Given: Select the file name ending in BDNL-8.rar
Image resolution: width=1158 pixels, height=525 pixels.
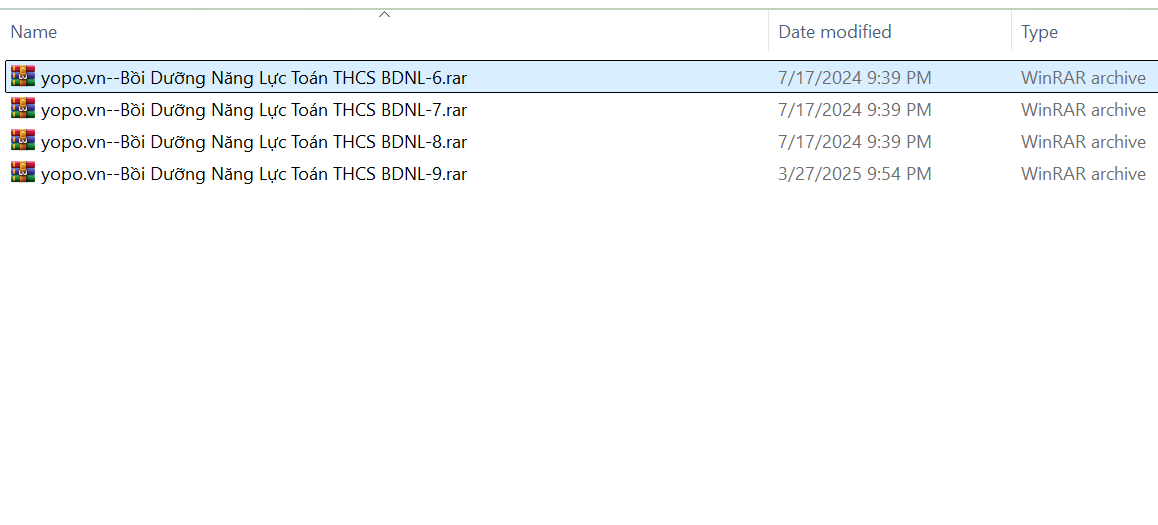Looking at the screenshot, I should 253,142.
